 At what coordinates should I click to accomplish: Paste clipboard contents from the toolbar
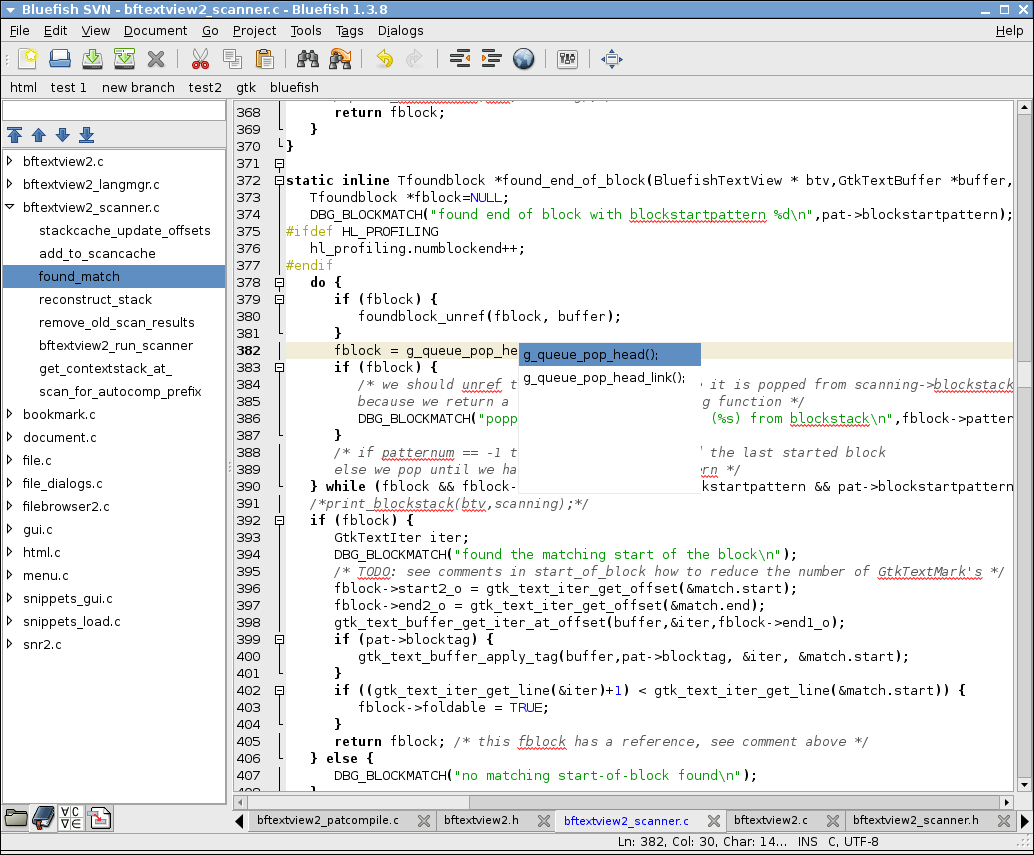(263, 59)
